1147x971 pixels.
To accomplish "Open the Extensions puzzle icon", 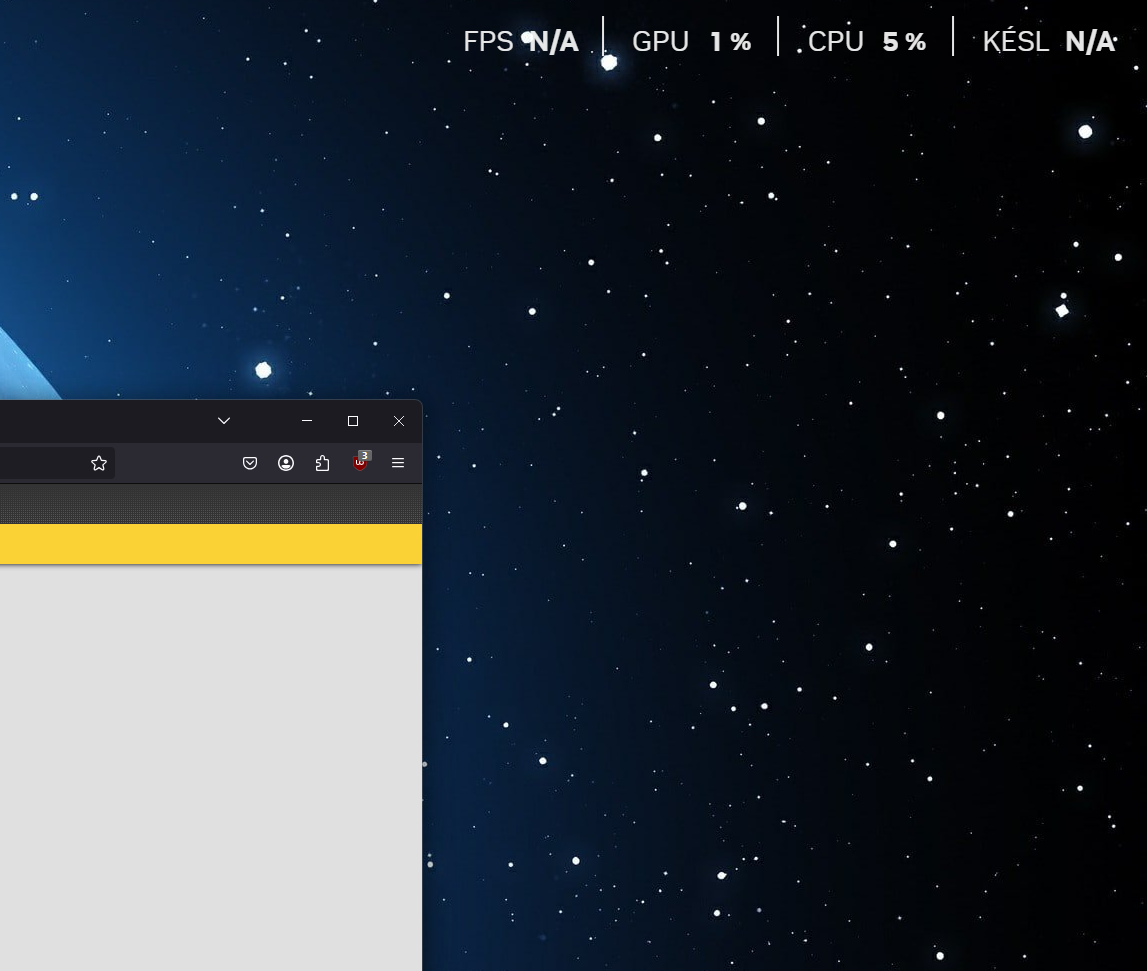I will pyautogui.click(x=323, y=463).
